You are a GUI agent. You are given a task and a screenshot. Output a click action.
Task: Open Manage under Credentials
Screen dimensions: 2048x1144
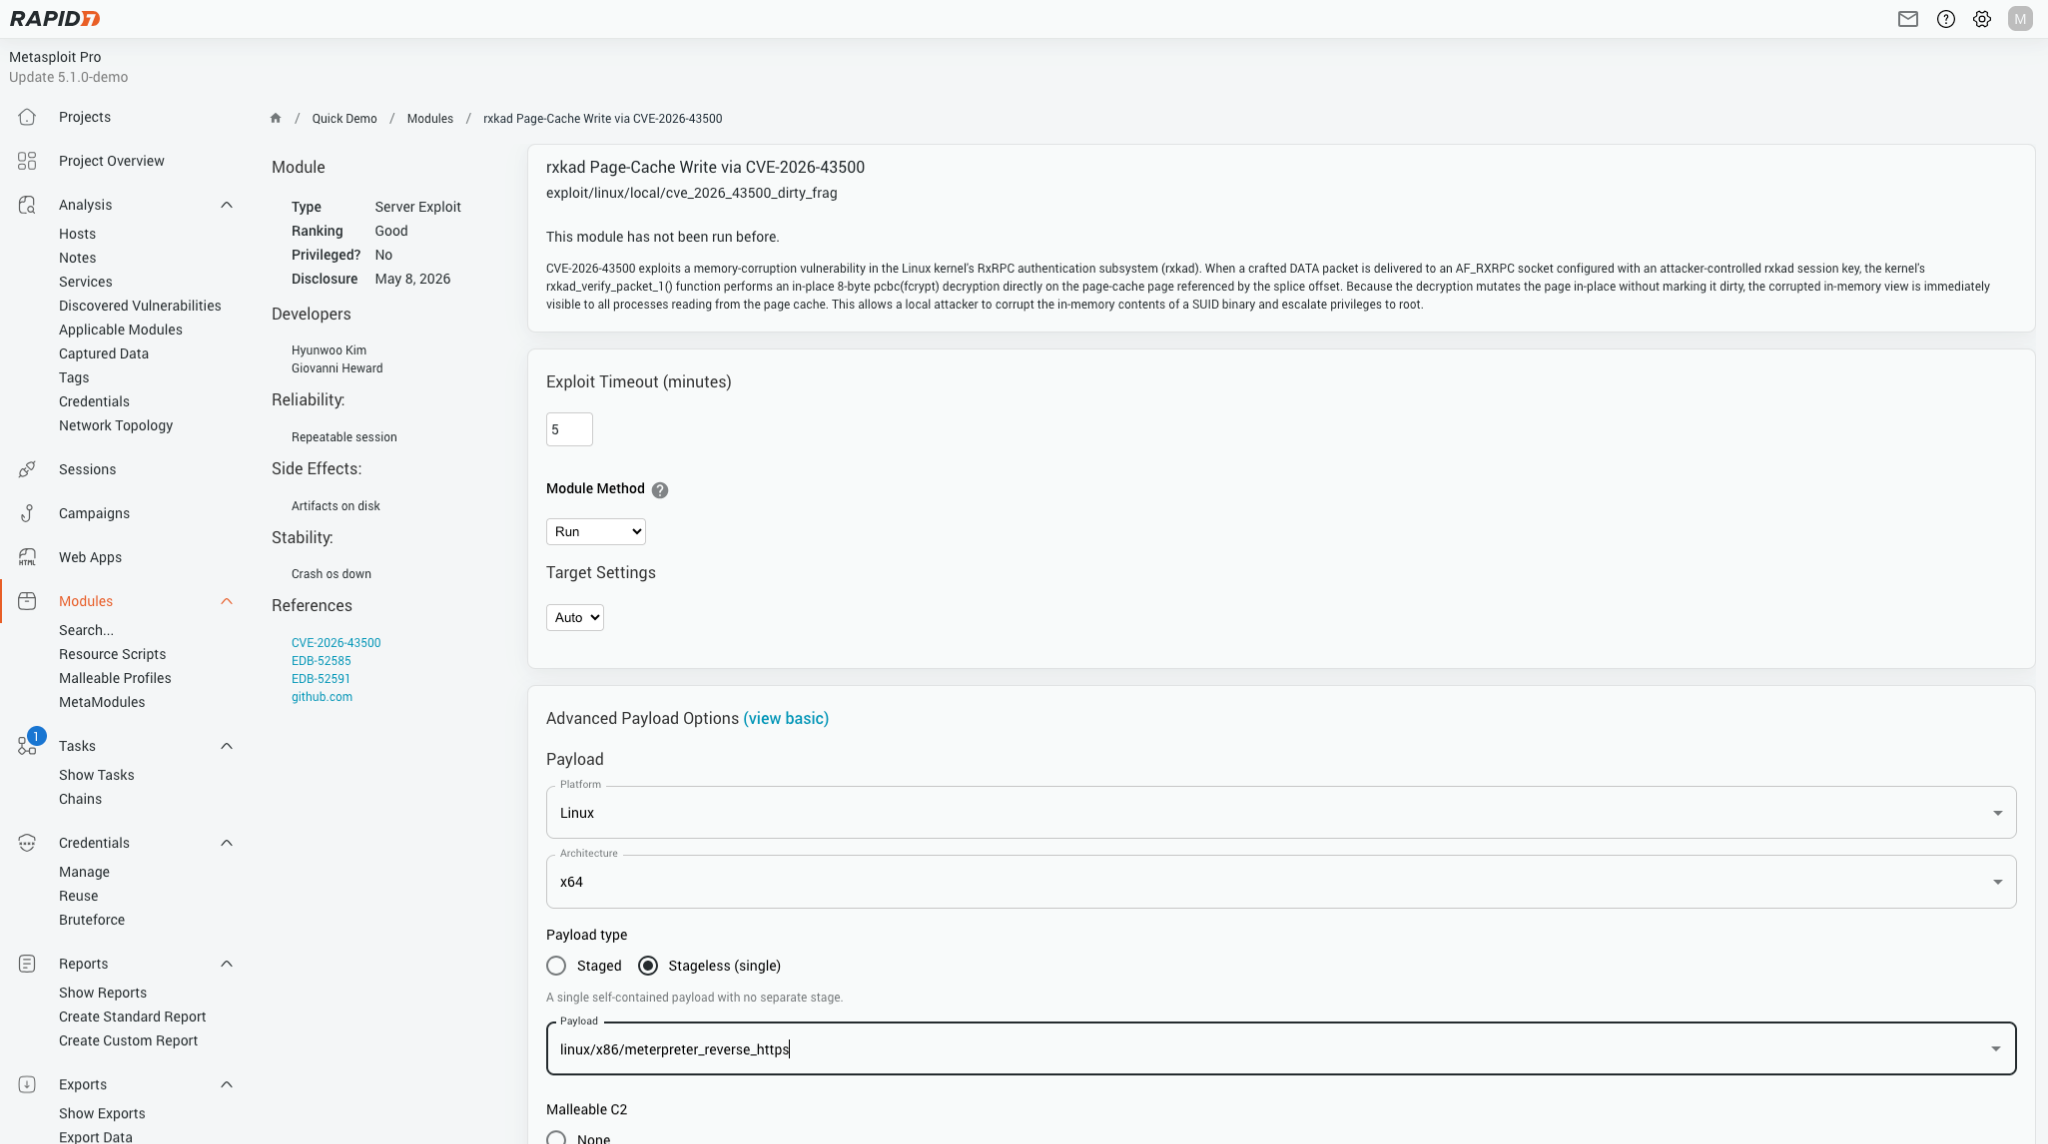[x=84, y=872]
